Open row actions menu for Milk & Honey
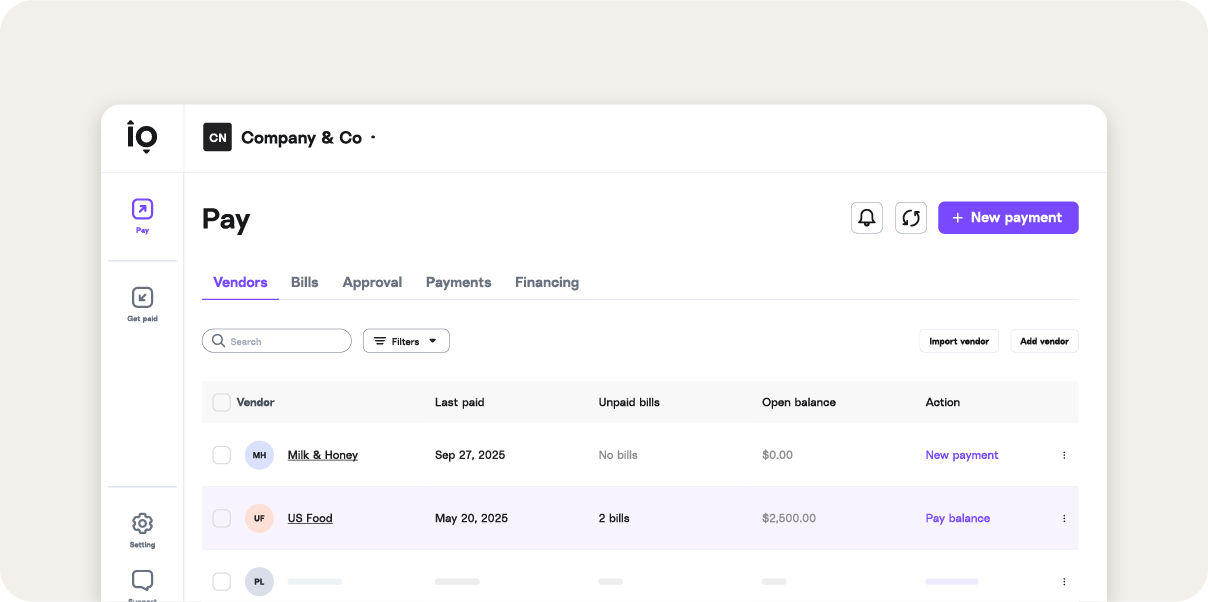Image resolution: width=1208 pixels, height=602 pixels. pyautogui.click(x=1064, y=455)
